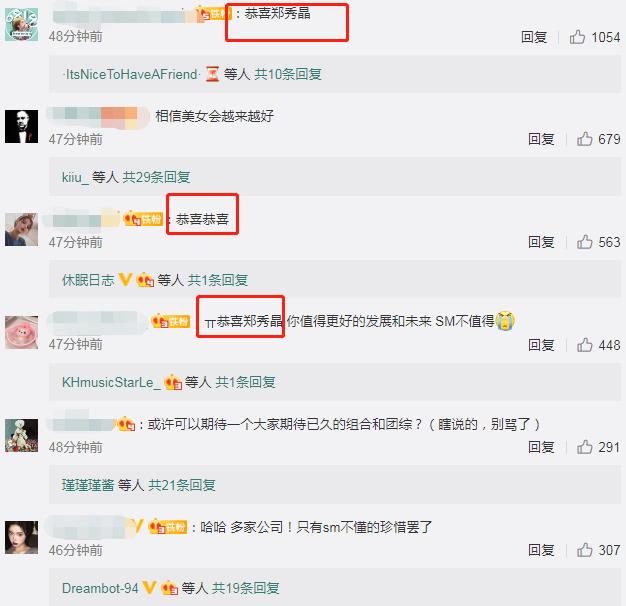The width and height of the screenshot is (626, 606).
Task: Expand 共10条回复 replies
Action: pyautogui.click(x=288, y=74)
